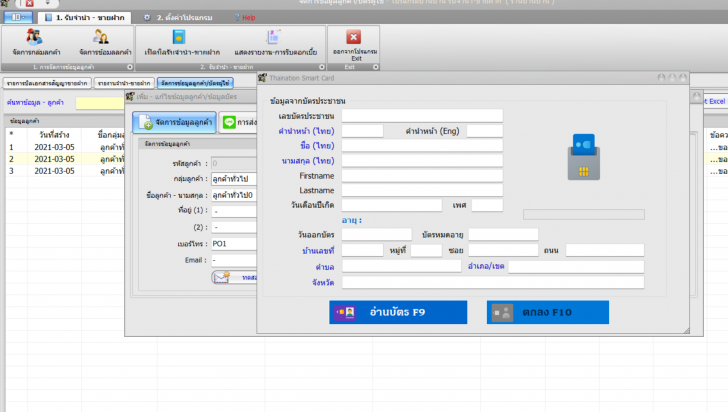Viewport: 728px width, 412px height.
Task: Click the card reading progress bar
Action: [x=584, y=214]
